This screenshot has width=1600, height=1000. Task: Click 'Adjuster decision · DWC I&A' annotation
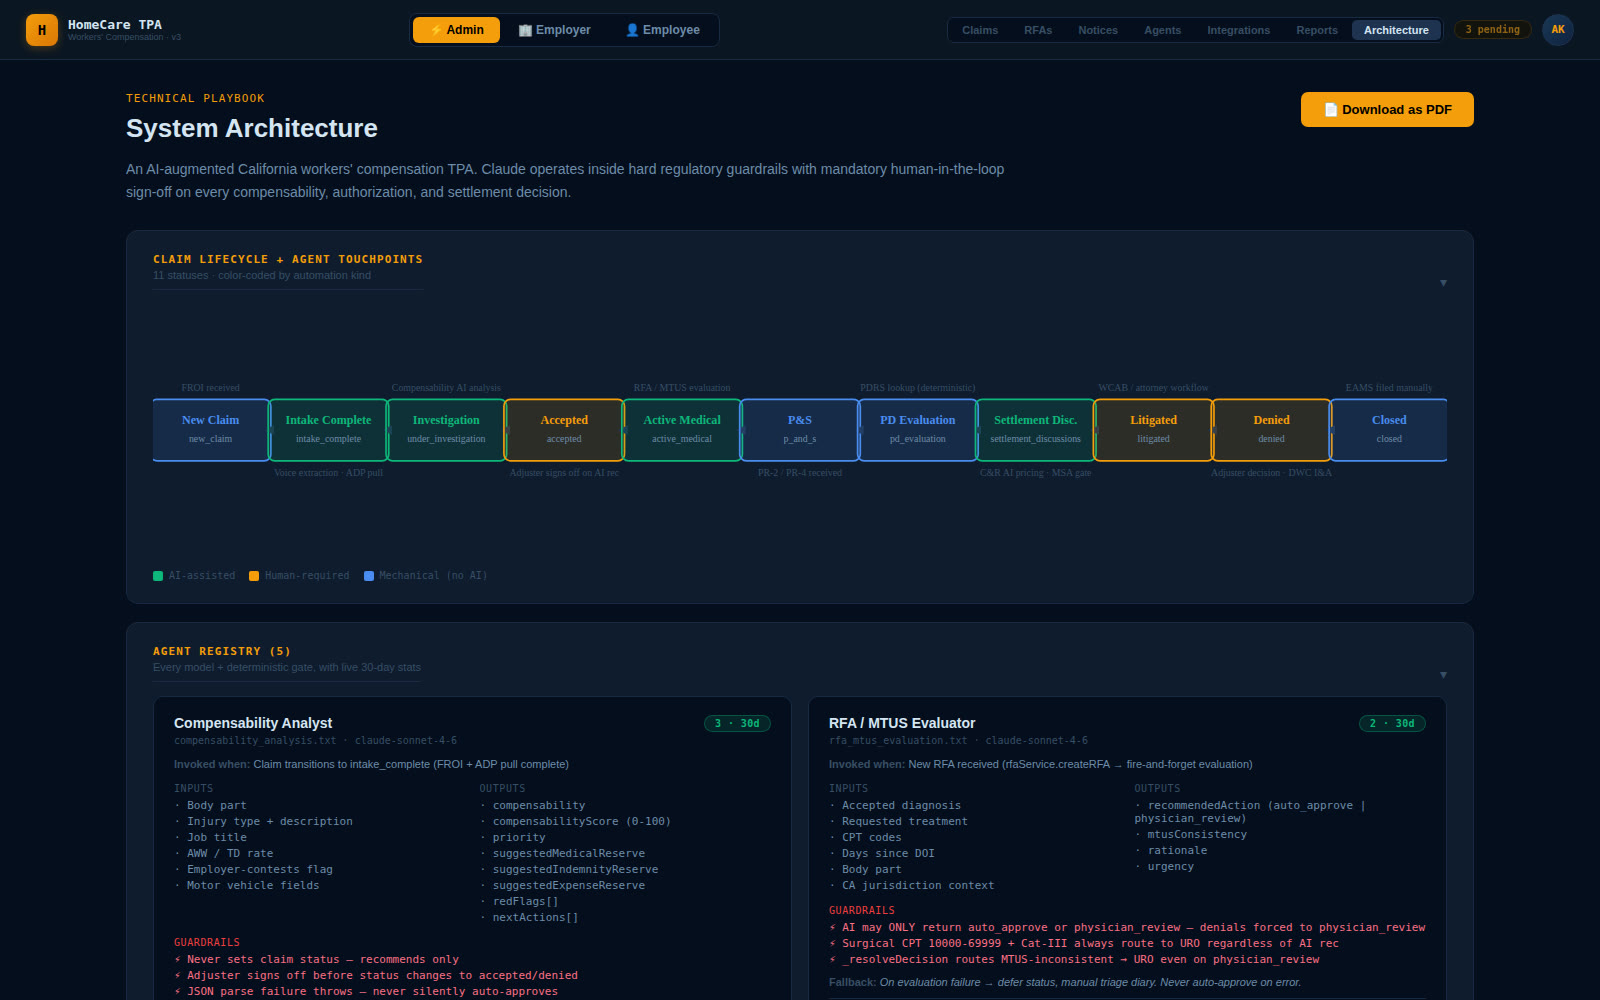click(x=1271, y=473)
